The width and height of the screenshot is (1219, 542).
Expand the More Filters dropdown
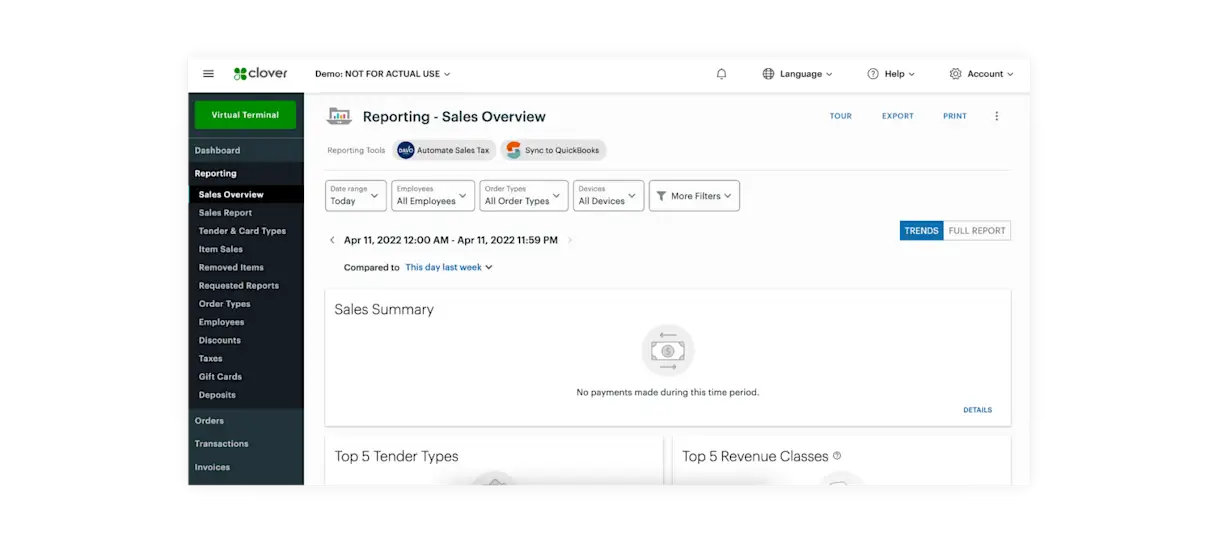[x=694, y=196]
